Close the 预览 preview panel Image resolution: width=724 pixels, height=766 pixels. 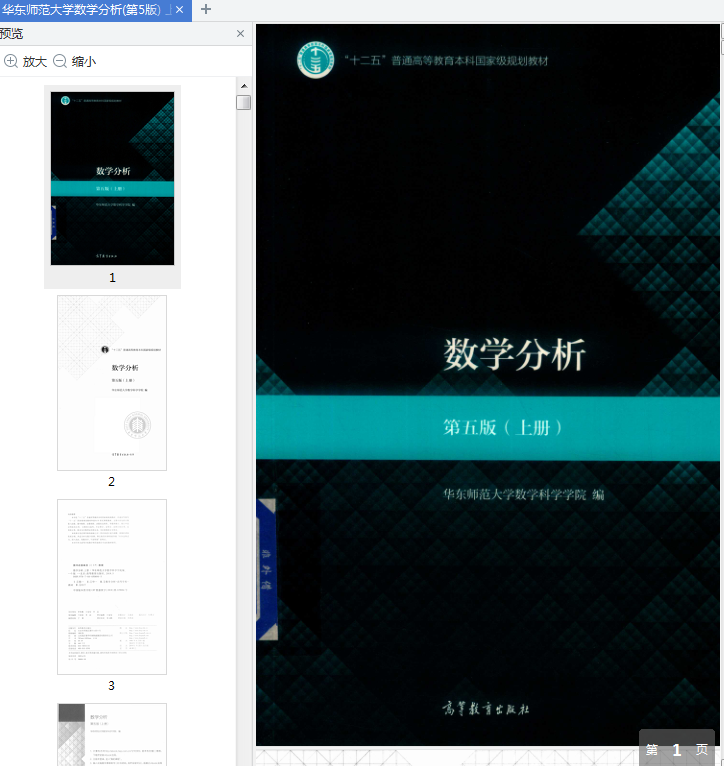[240, 34]
